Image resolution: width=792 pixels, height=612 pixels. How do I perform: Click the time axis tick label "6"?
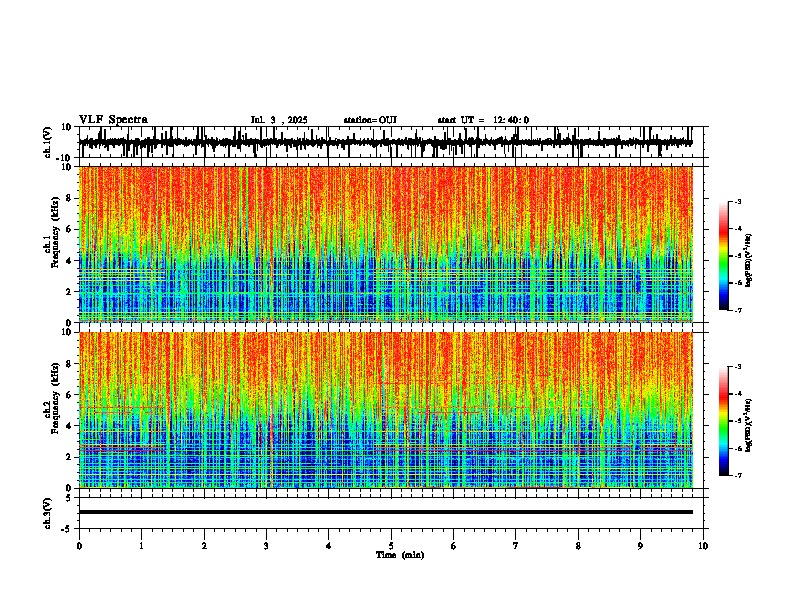(454, 546)
